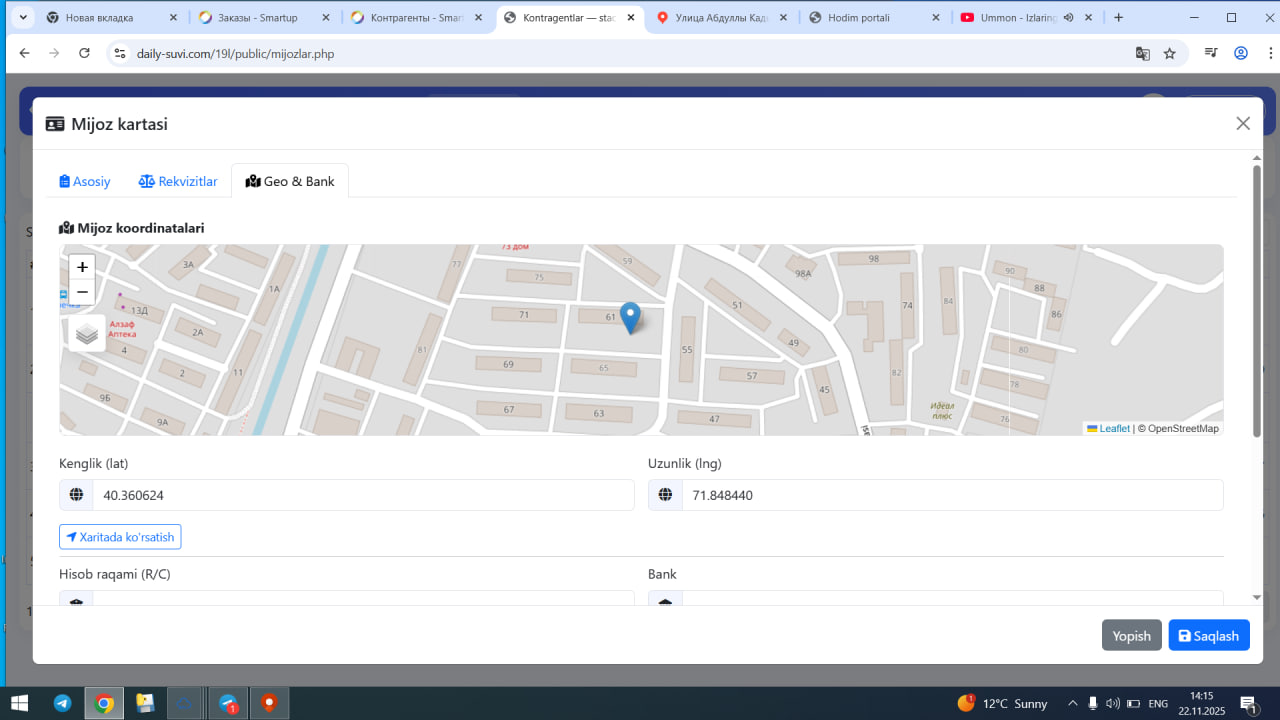1280x720 pixels.
Task: Open the Rekvizitlar tab
Action: (x=178, y=181)
